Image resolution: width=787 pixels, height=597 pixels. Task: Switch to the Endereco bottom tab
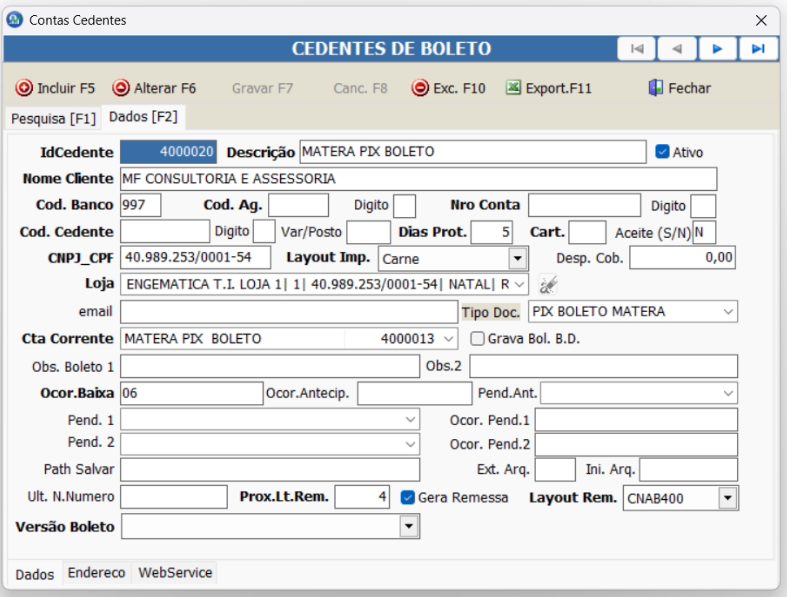pos(96,573)
